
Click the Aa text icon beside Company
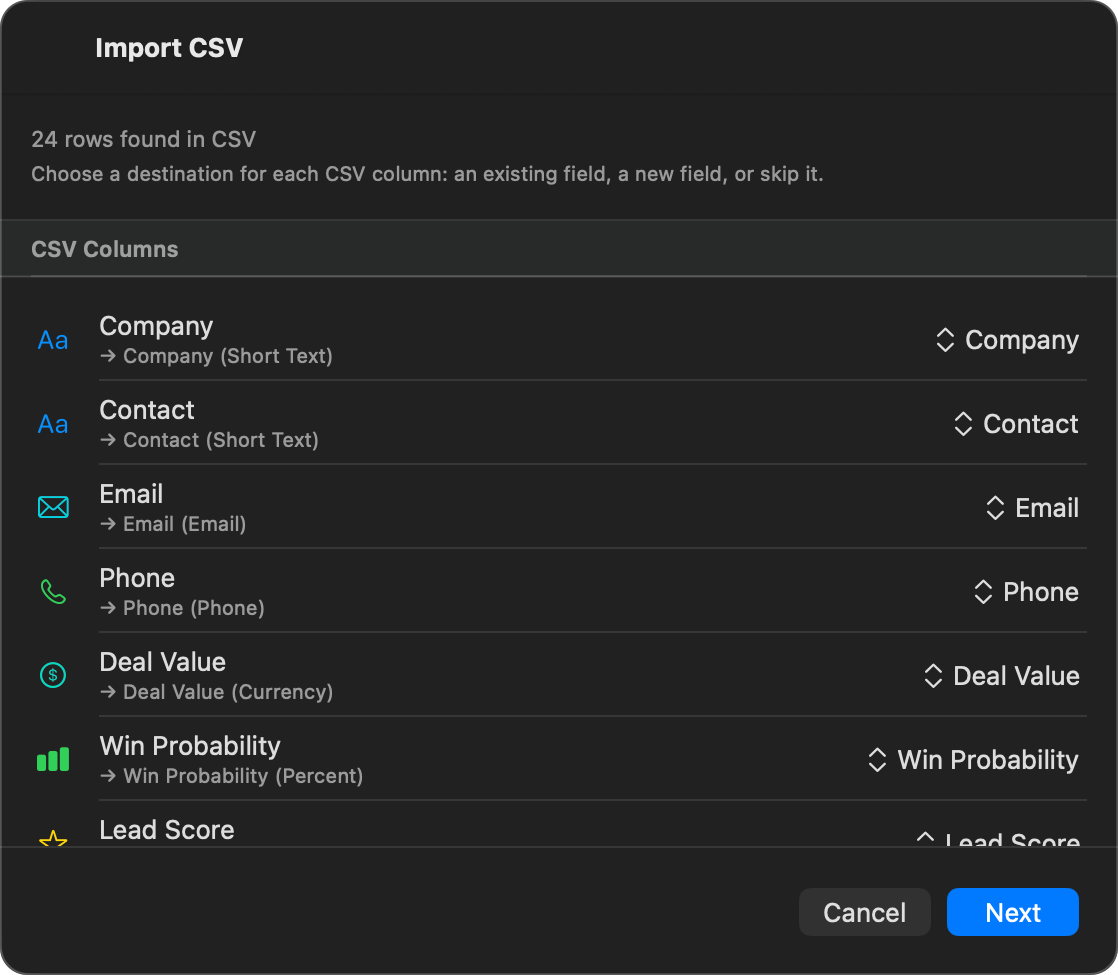(53, 340)
